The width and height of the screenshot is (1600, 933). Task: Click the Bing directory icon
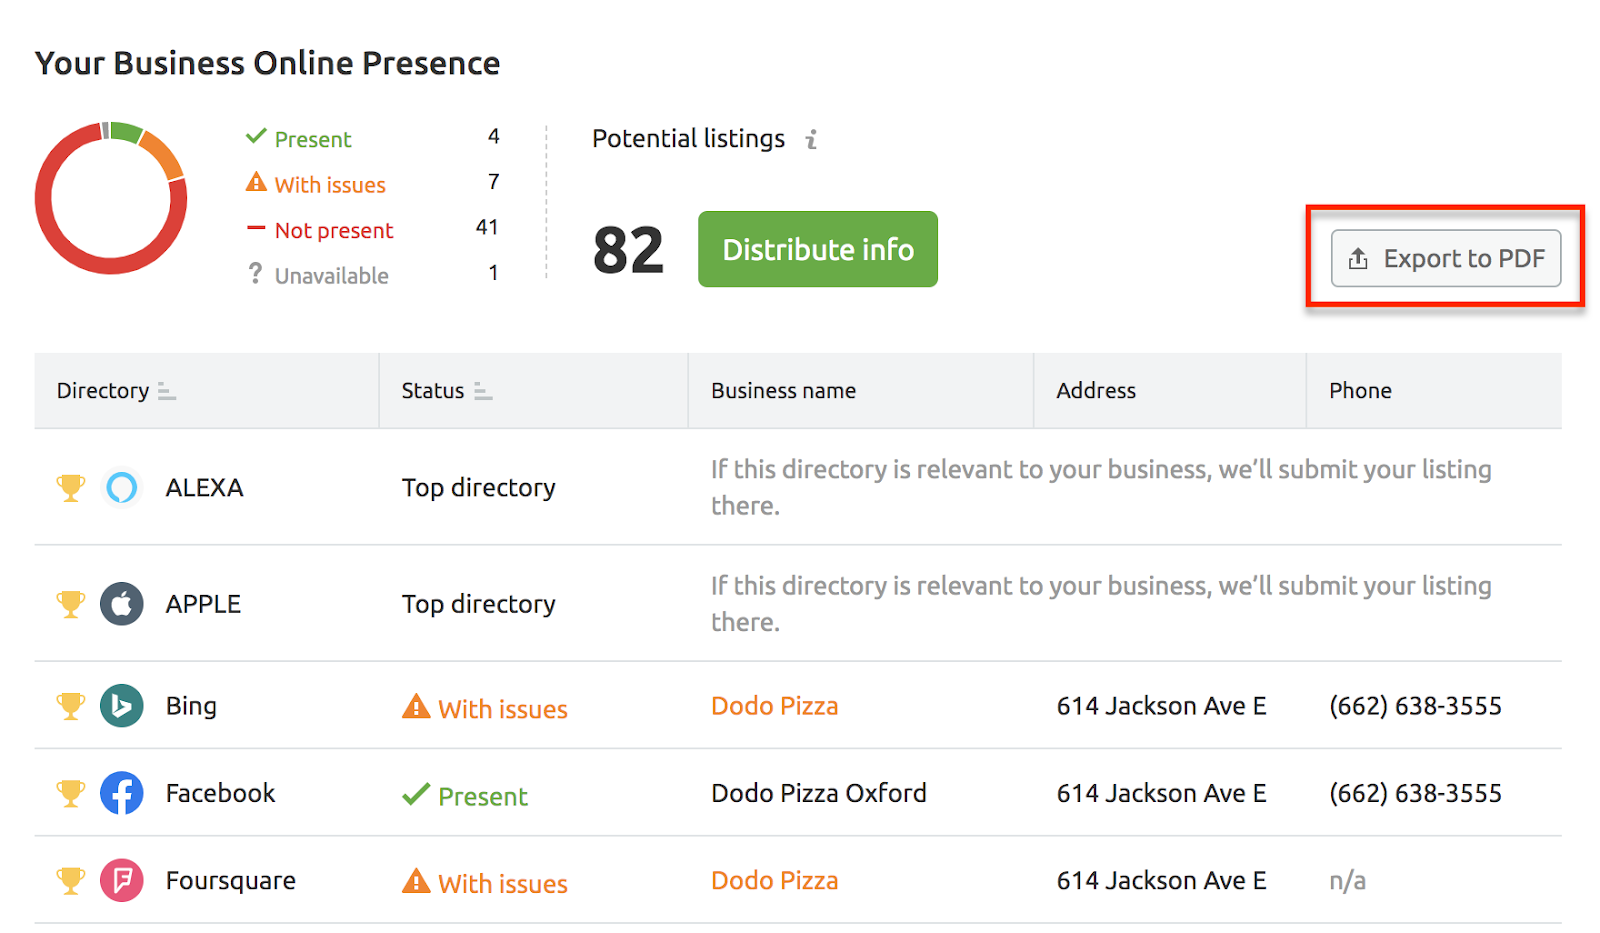point(121,705)
